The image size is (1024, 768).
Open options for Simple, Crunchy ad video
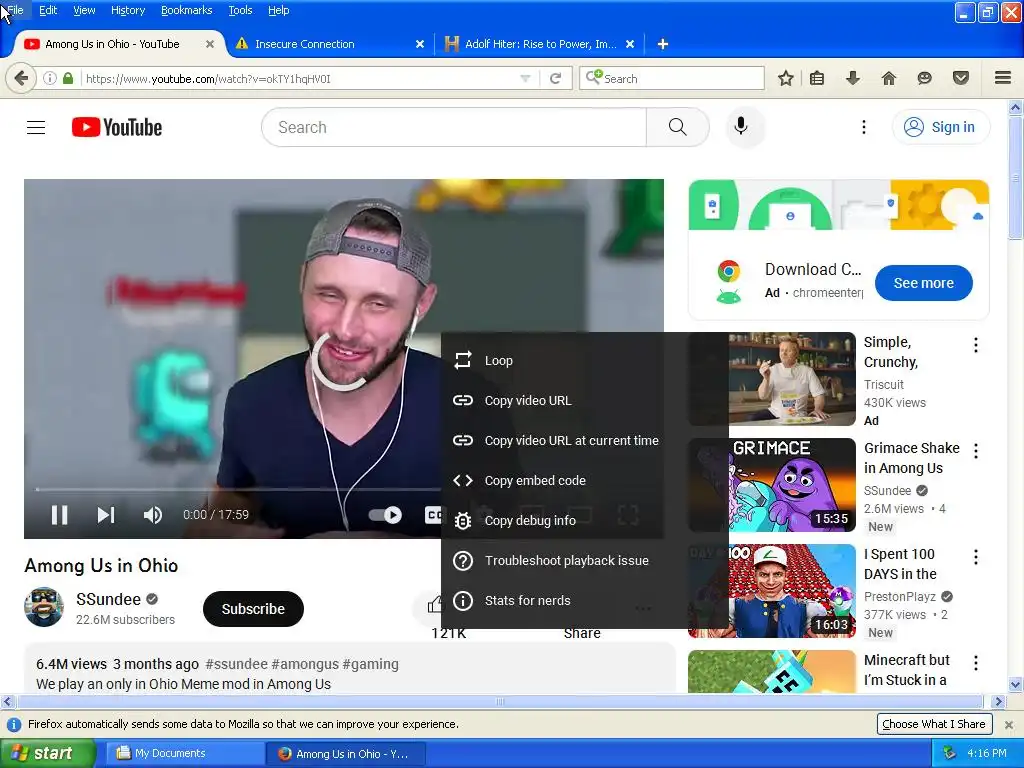tap(976, 345)
